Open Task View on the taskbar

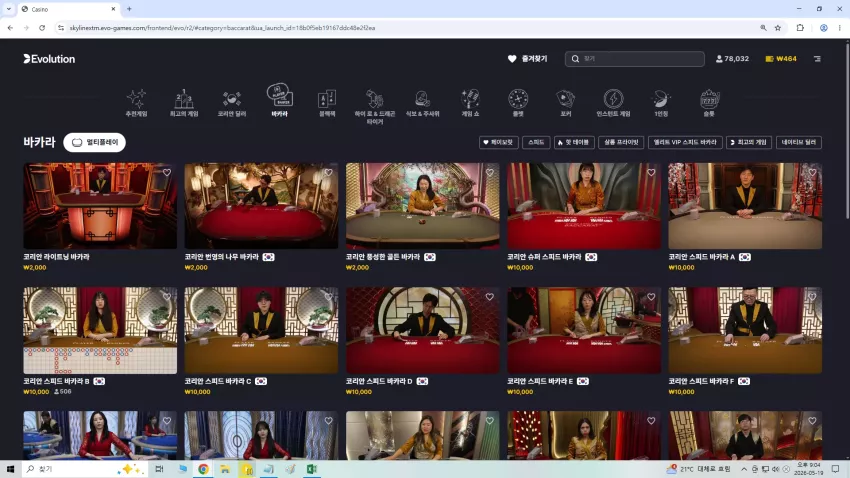click(159, 469)
